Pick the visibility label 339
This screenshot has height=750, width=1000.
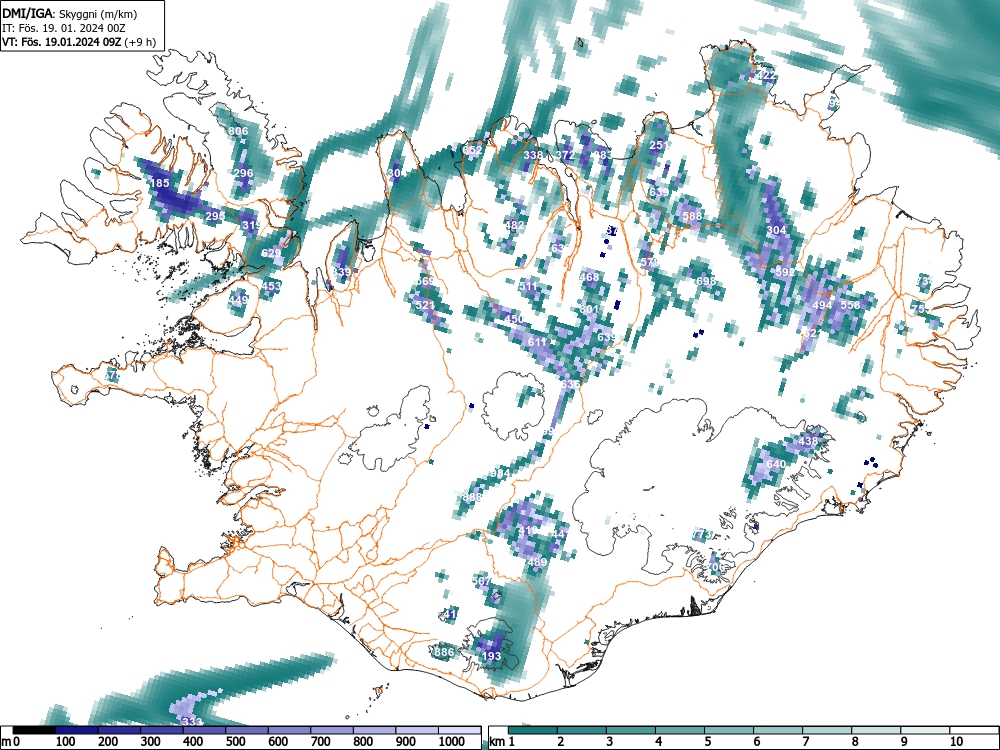click(342, 272)
